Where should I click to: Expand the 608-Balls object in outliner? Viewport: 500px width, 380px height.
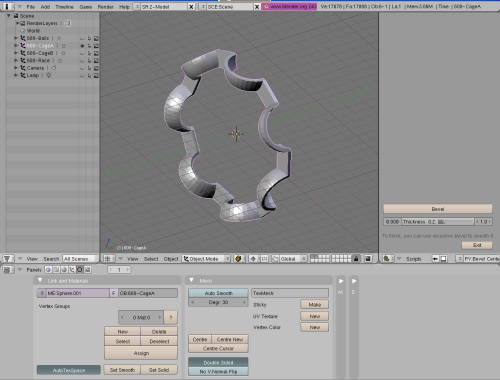pos(16,38)
